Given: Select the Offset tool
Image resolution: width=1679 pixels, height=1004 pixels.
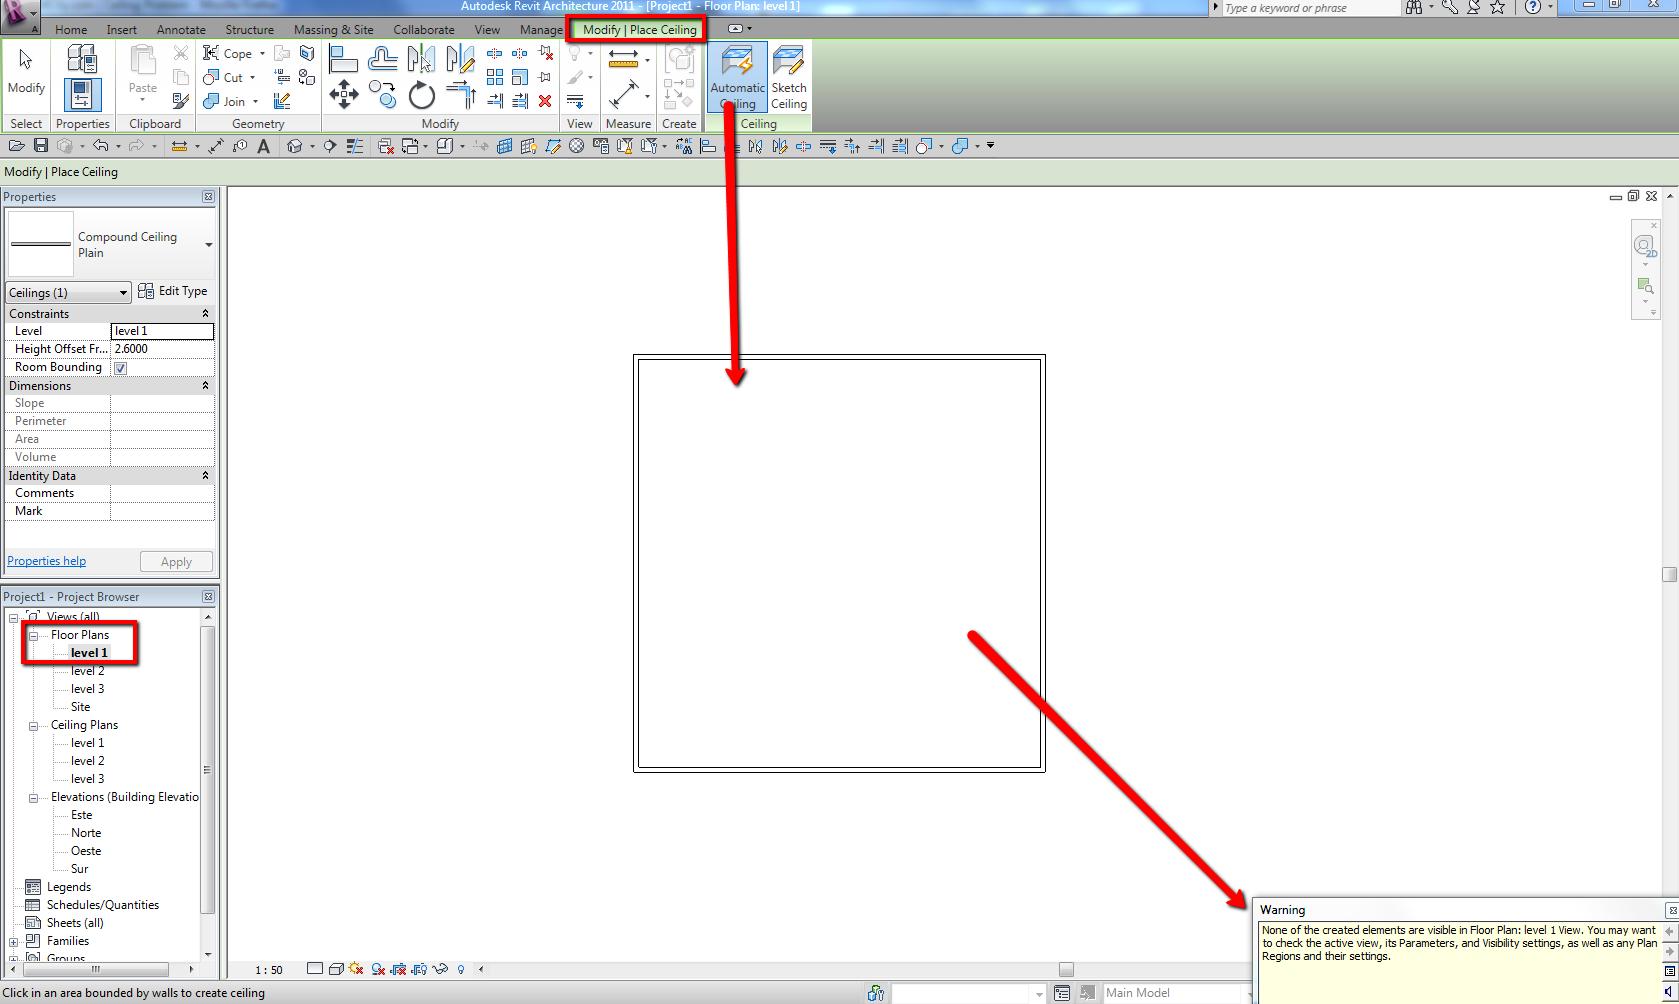Looking at the screenshot, I should [383, 59].
